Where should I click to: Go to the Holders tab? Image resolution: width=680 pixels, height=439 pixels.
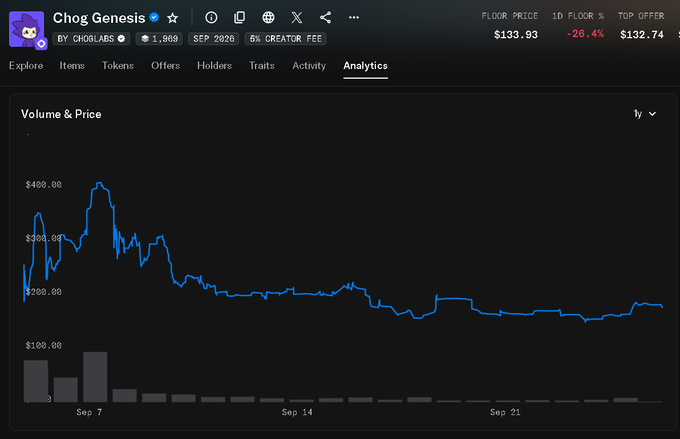click(215, 66)
